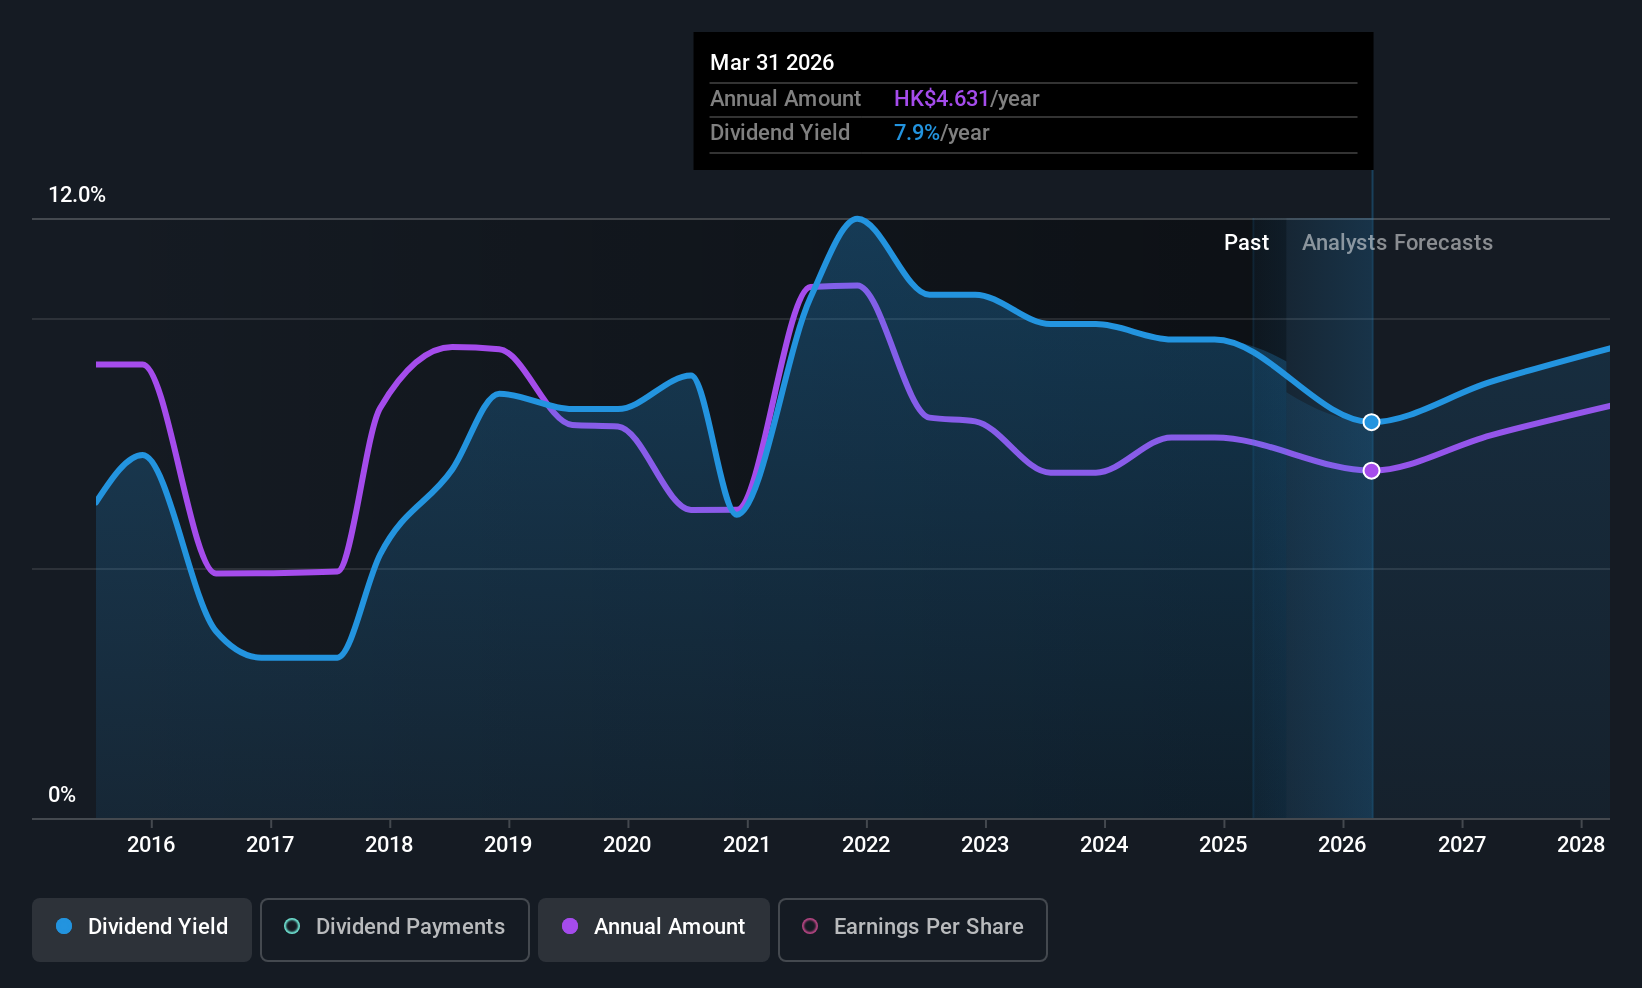This screenshot has height=988, width=1642.
Task: Toggle the Dividend Yield series
Action: click(x=142, y=930)
